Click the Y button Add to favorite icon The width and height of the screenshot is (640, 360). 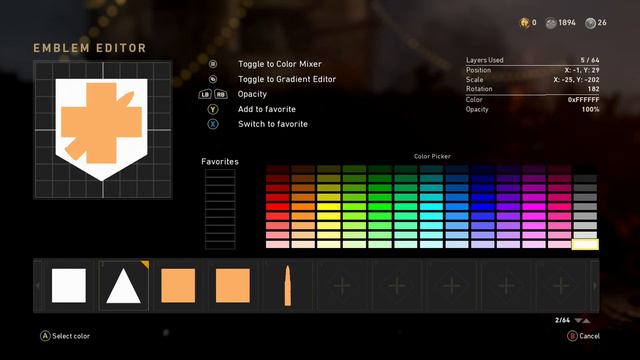pyautogui.click(x=213, y=109)
